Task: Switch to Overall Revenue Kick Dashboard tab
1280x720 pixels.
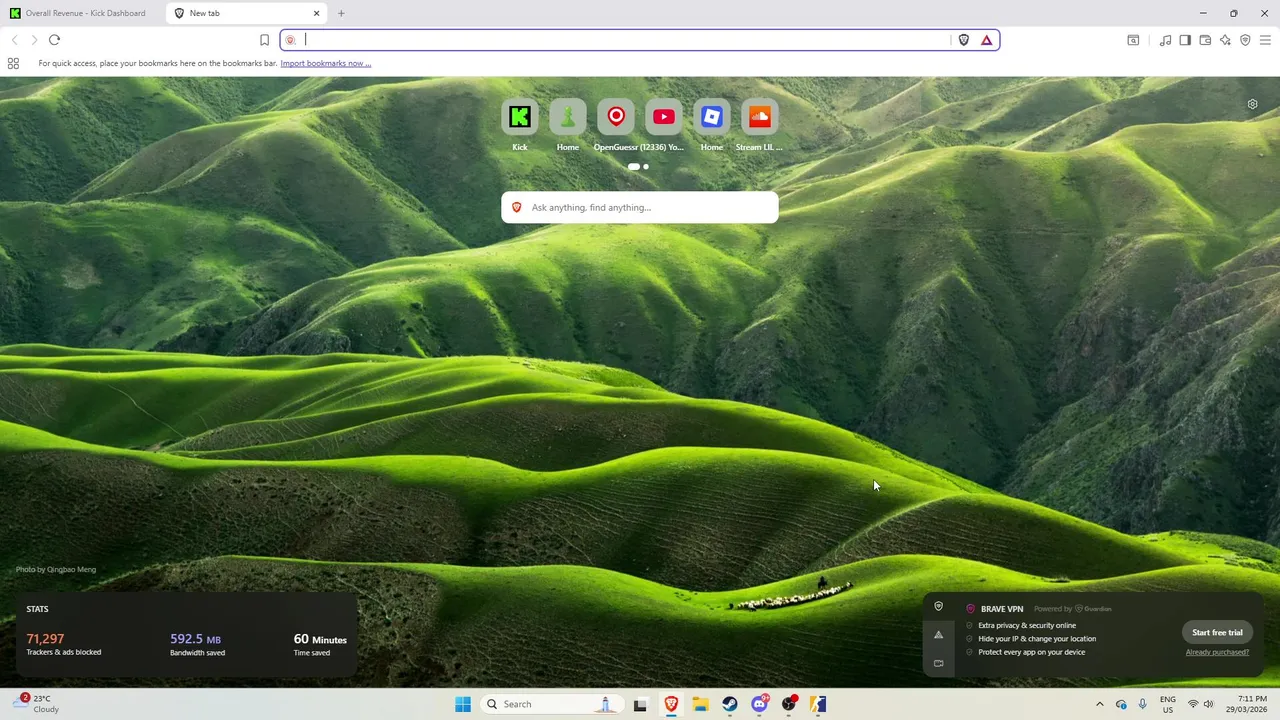Action: 82,13
